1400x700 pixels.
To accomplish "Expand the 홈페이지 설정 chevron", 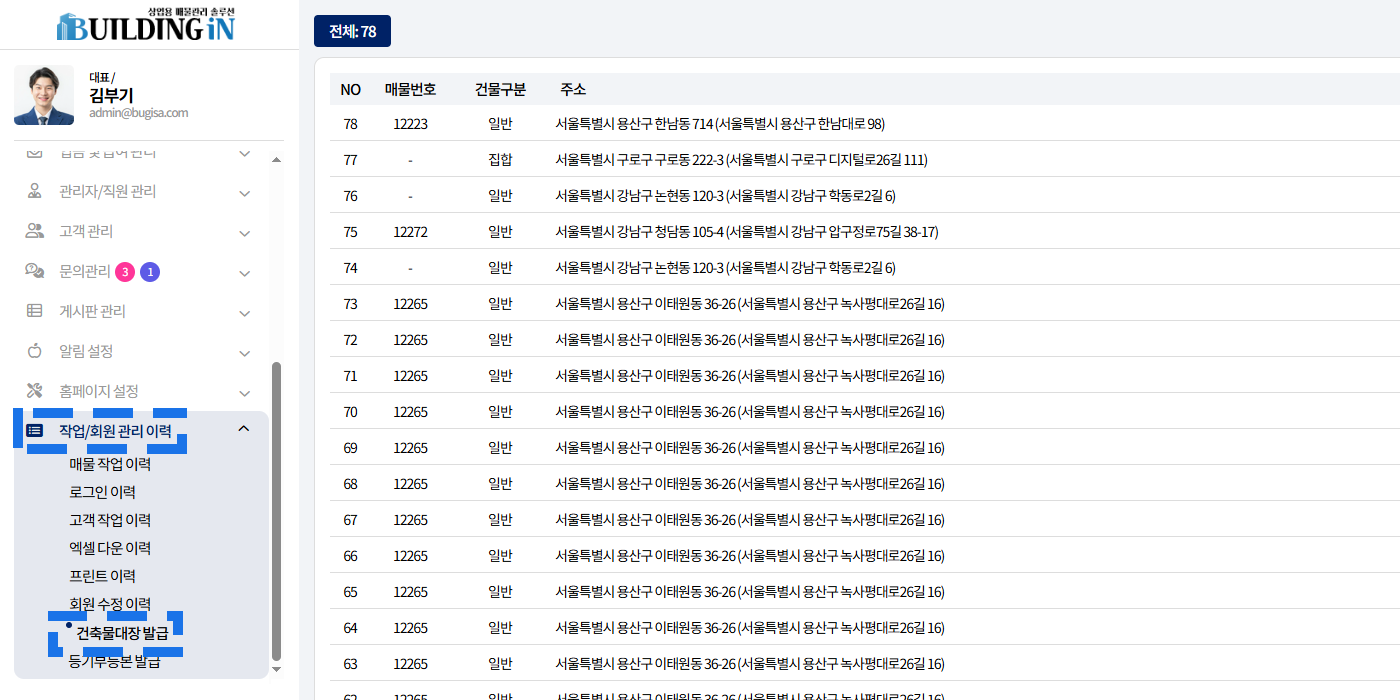I will (x=244, y=392).
